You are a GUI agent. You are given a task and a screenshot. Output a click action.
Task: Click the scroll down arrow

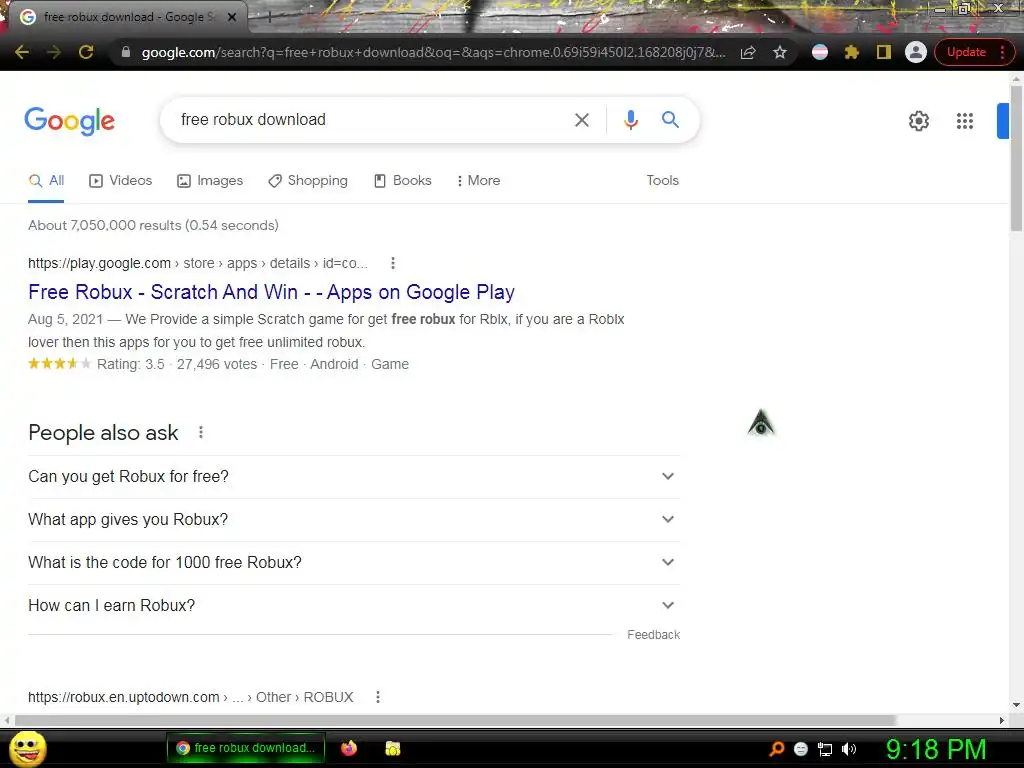(1016, 705)
